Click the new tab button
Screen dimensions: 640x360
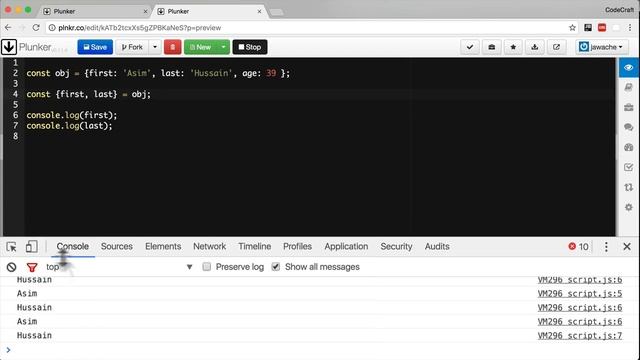[277, 12]
